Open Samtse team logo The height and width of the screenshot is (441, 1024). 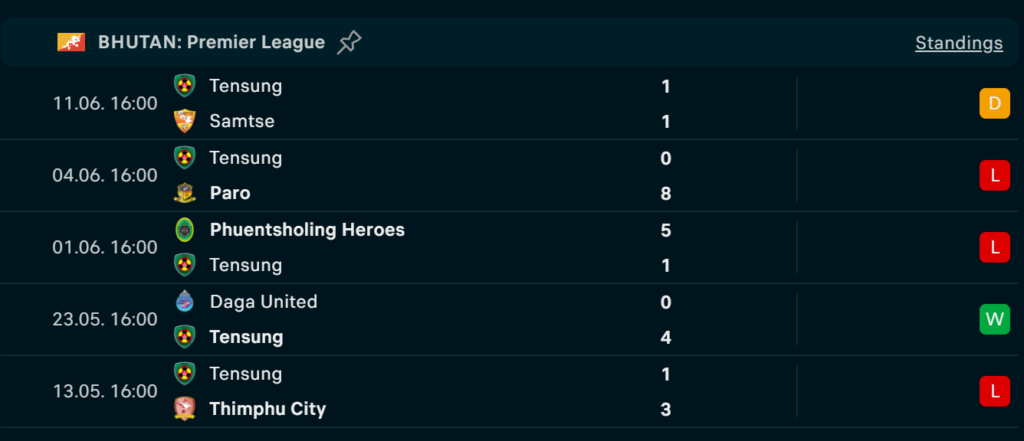[x=185, y=121]
